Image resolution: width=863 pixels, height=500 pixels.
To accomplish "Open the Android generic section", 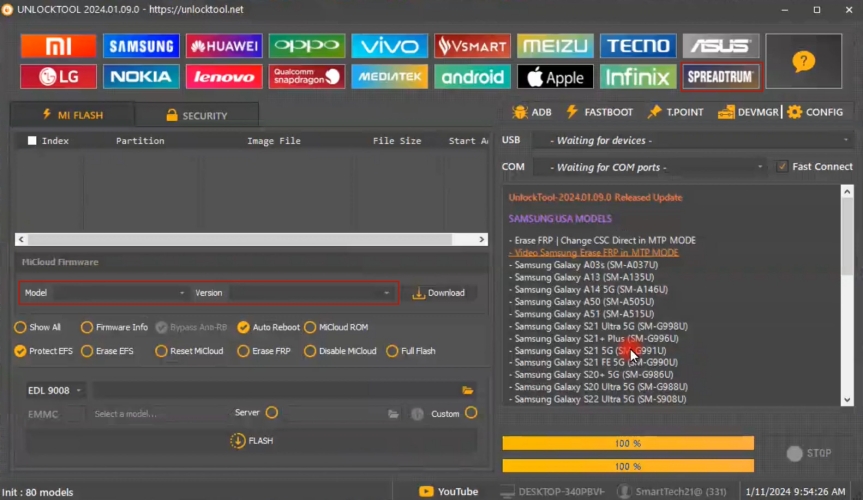I will (x=472, y=77).
